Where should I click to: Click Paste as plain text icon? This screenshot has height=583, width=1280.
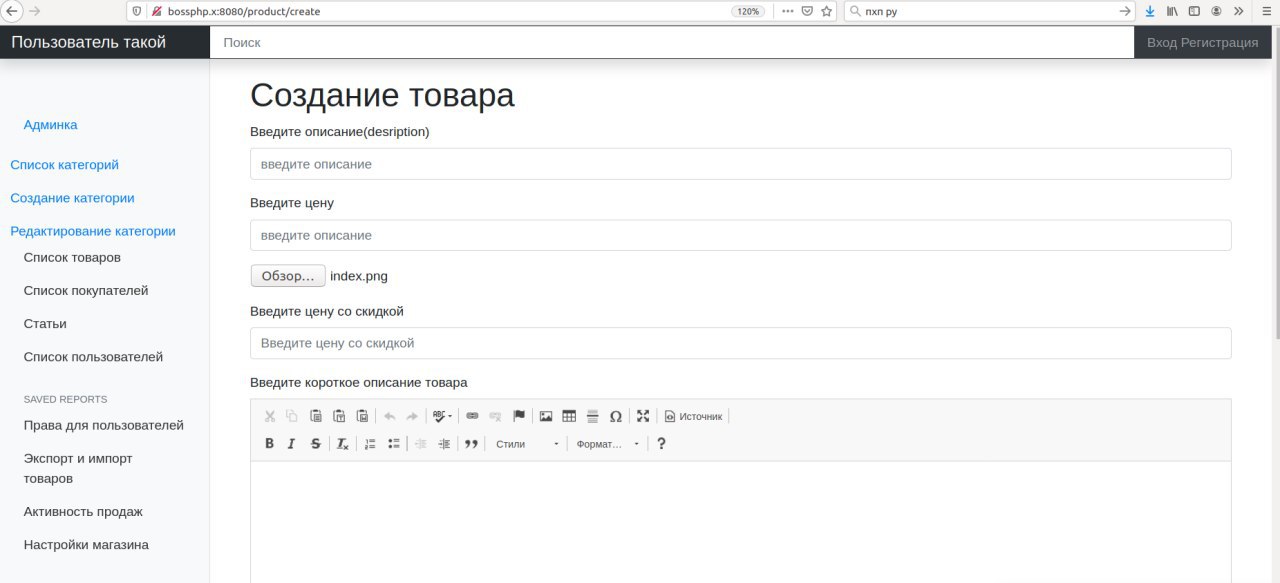tap(339, 416)
